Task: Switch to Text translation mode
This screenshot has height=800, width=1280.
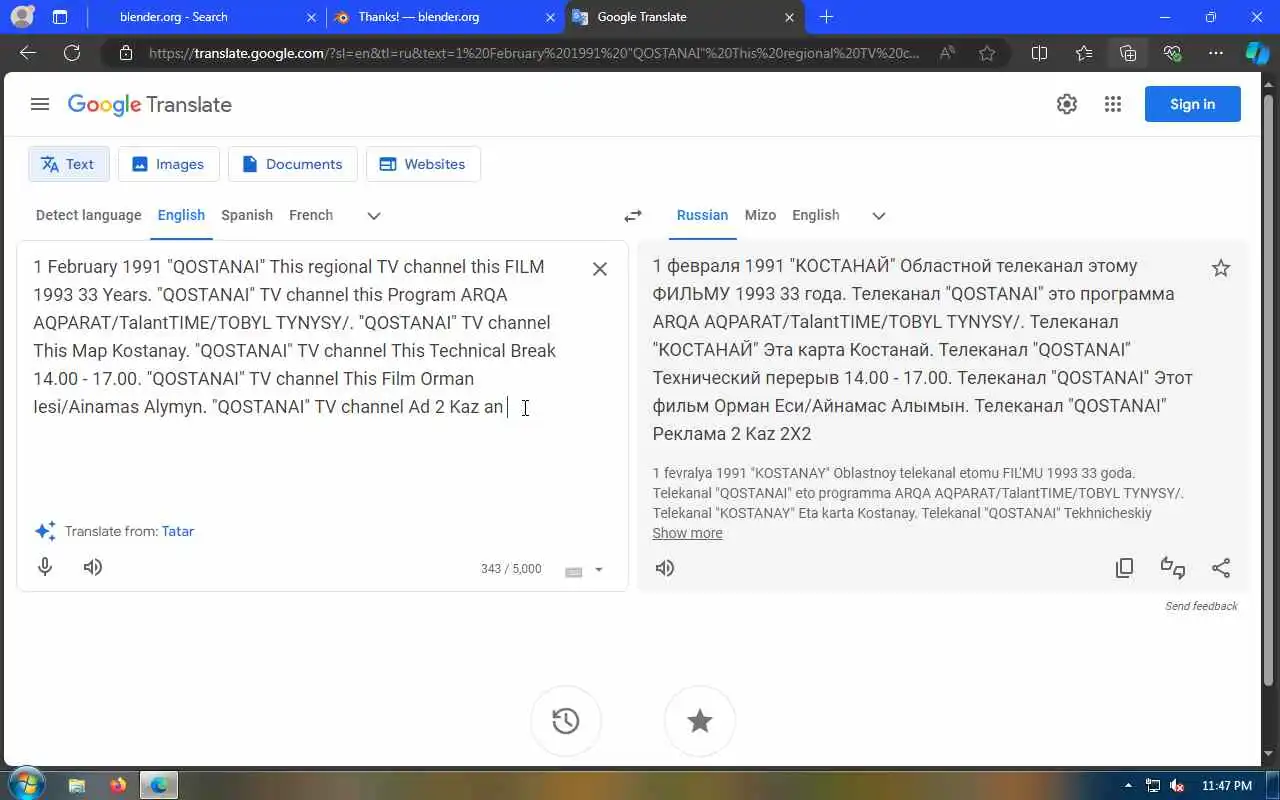Action: coord(69,164)
